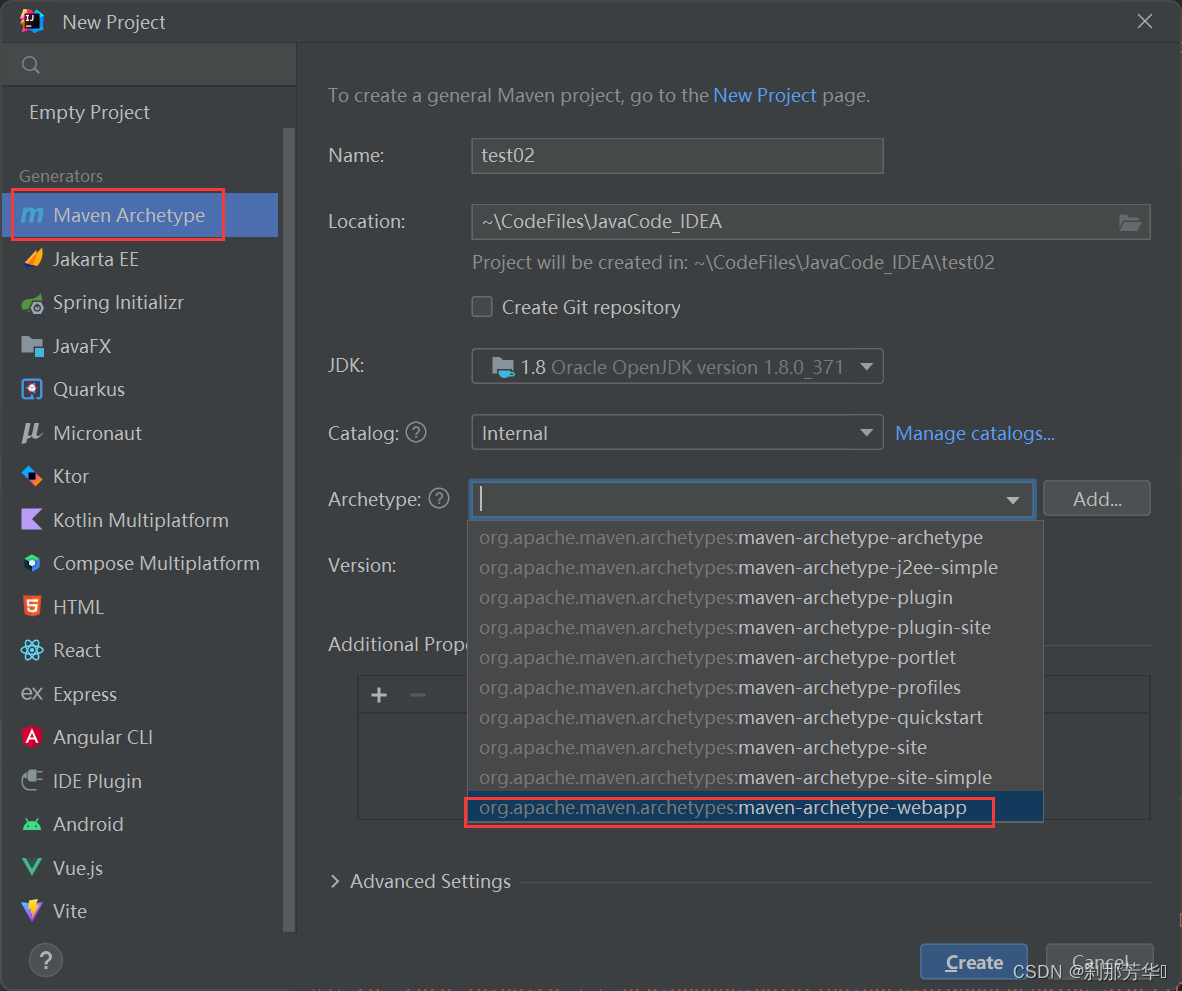This screenshot has width=1182, height=991.
Task: Click the Kotlin Multiplatform K icon
Action: point(32,520)
